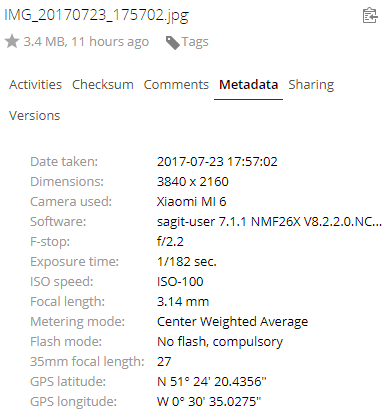Open the Activities tab
This screenshot has height=416, width=385.
(x=35, y=85)
